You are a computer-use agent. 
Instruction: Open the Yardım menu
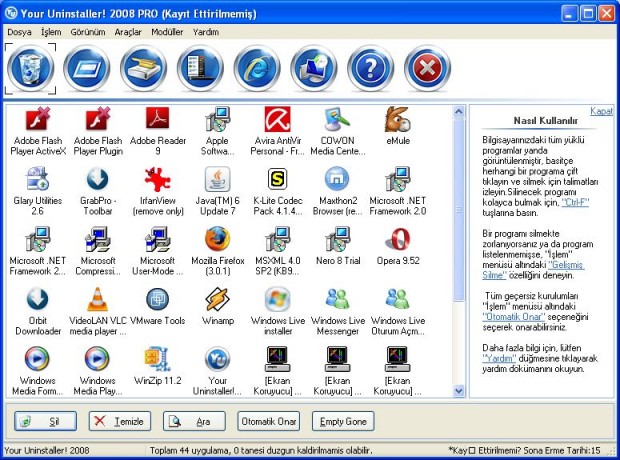pyautogui.click(x=206, y=32)
